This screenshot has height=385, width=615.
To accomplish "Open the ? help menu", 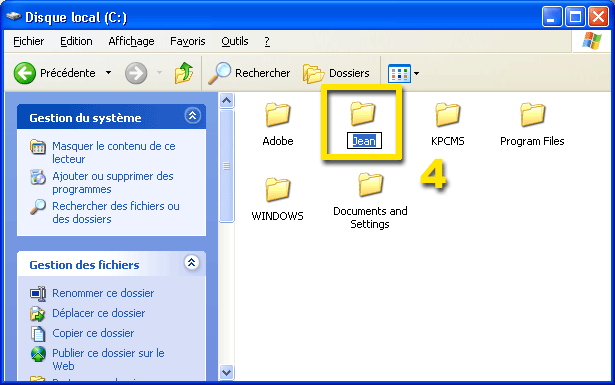I will pos(267,41).
